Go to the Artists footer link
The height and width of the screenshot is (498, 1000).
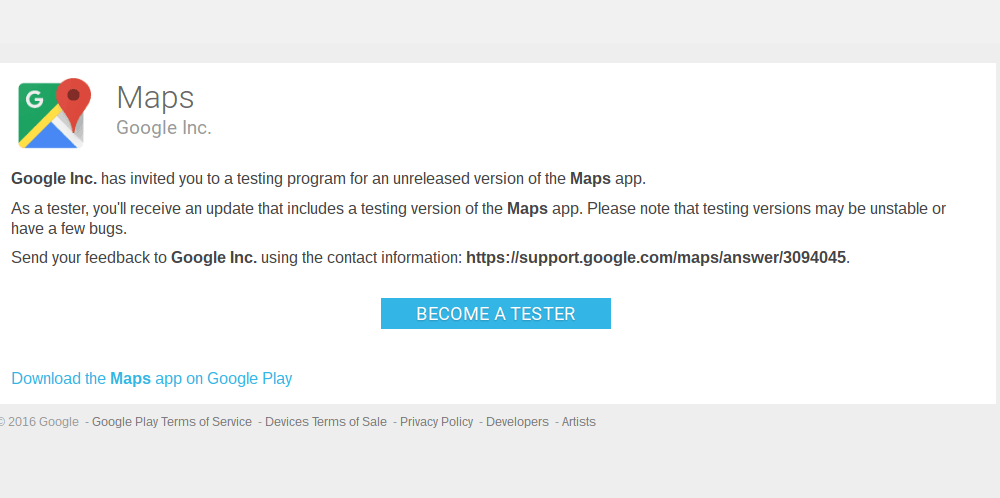click(x=578, y=422)
